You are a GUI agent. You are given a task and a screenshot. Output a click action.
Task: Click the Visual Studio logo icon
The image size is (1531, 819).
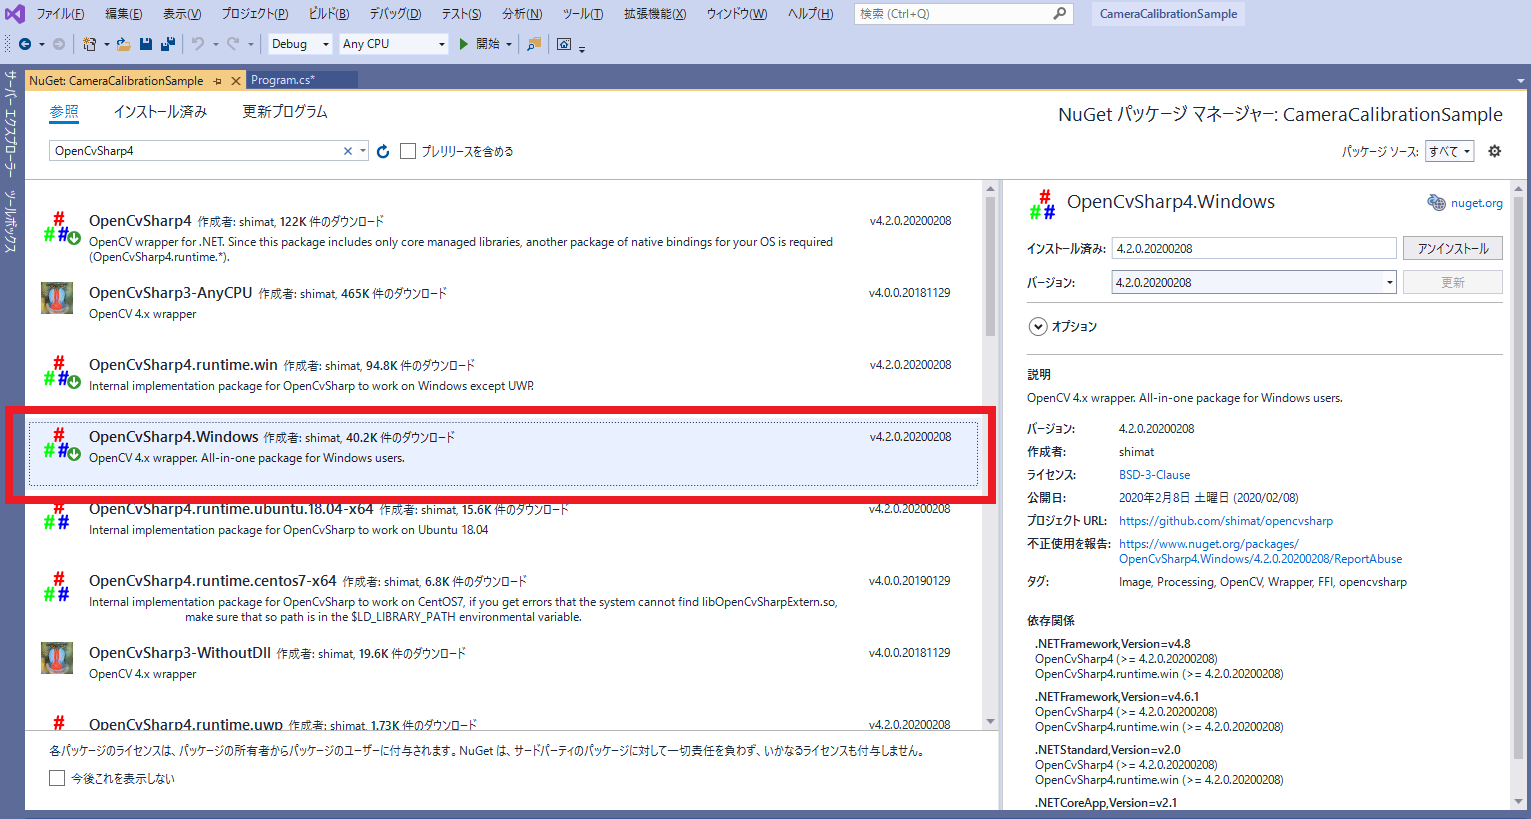coord(15,14)
